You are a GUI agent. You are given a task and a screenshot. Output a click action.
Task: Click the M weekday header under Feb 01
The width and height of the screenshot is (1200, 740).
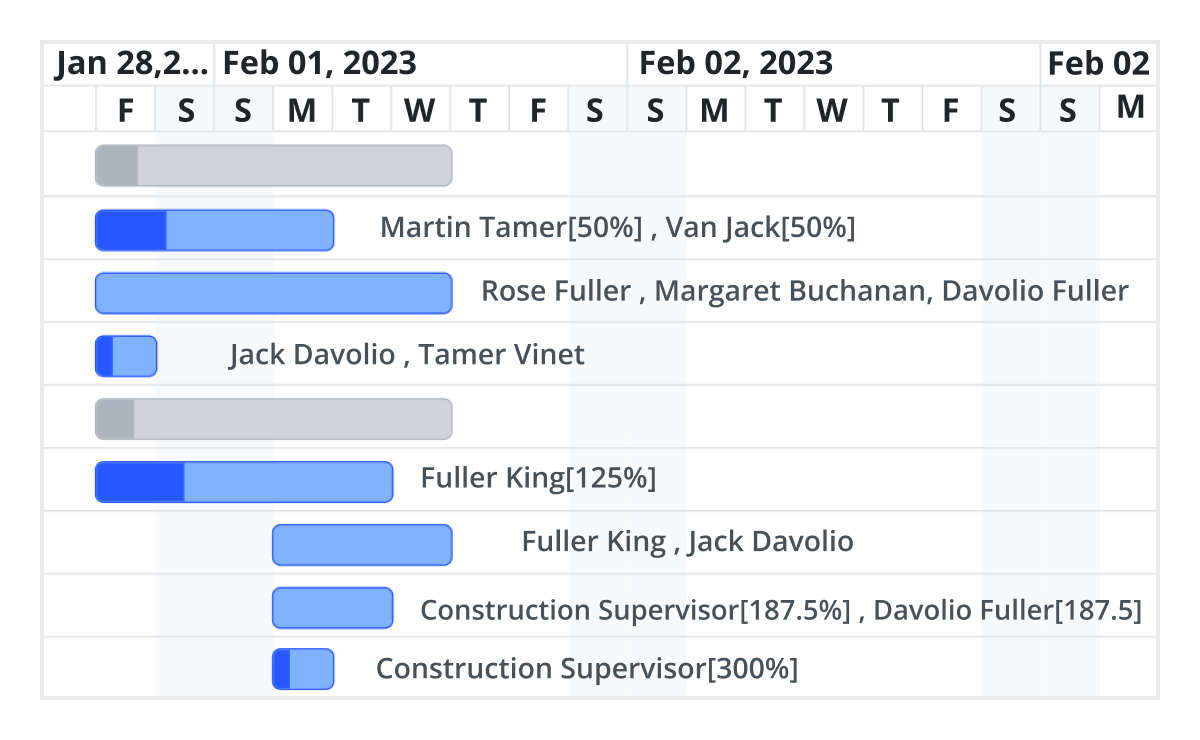coord(302,109)
